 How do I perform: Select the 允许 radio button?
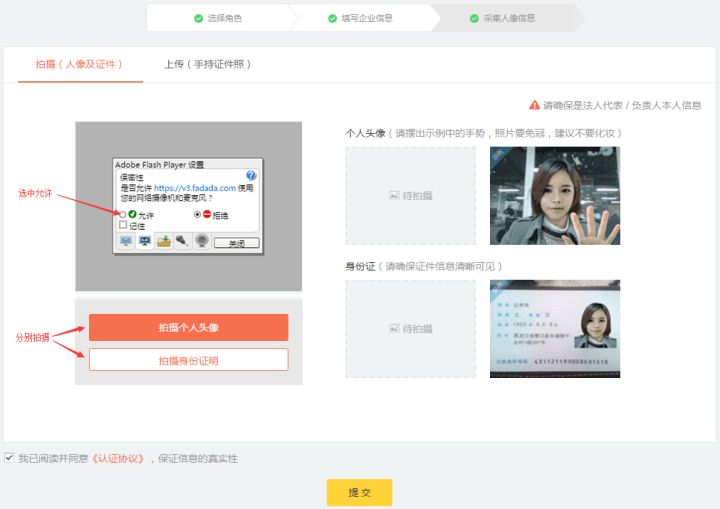(123, 215)
